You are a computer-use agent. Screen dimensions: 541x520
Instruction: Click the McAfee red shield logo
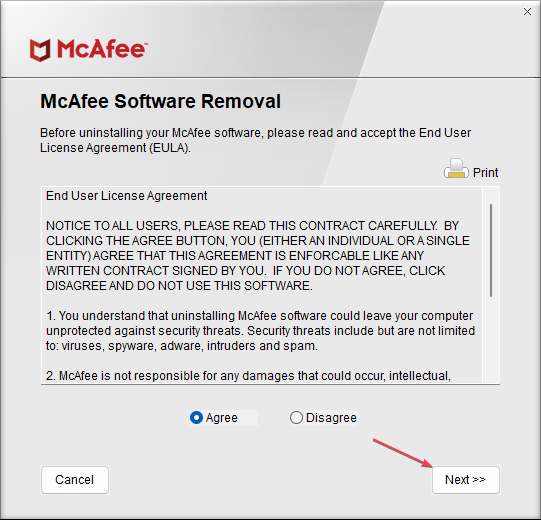[40, 50]
